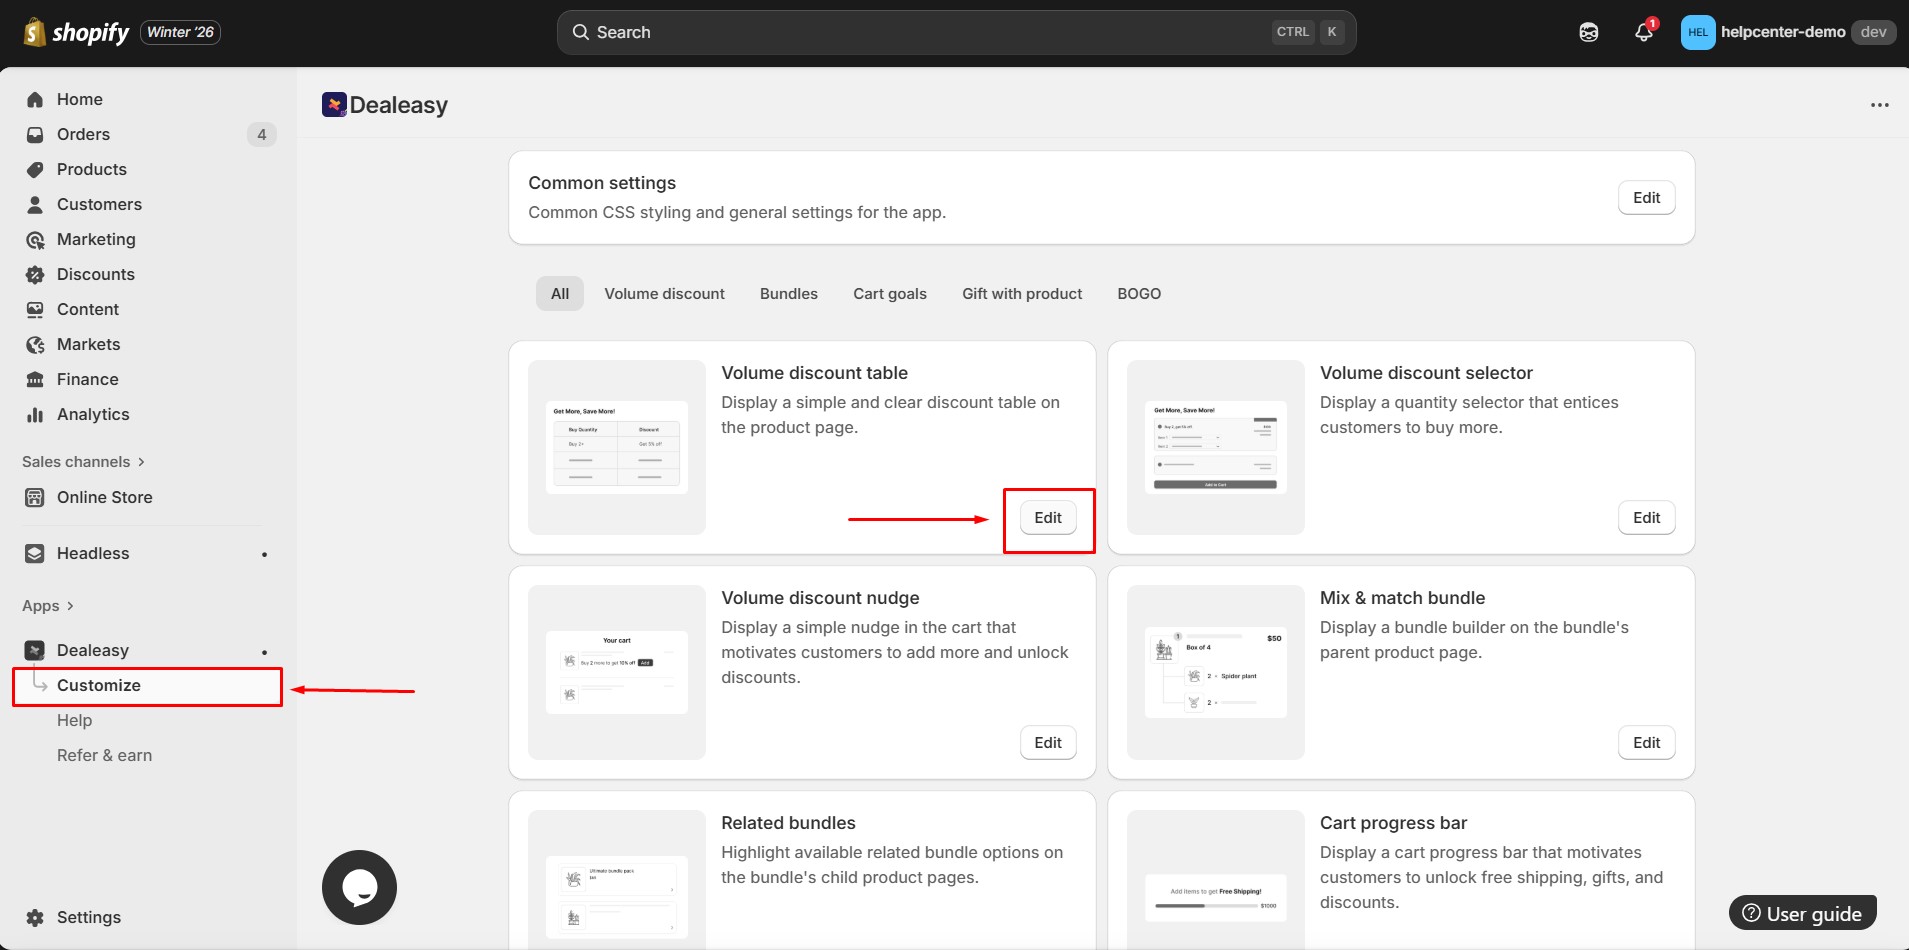
Task: Expand the Apps section chevron
Action: [70, 606]
